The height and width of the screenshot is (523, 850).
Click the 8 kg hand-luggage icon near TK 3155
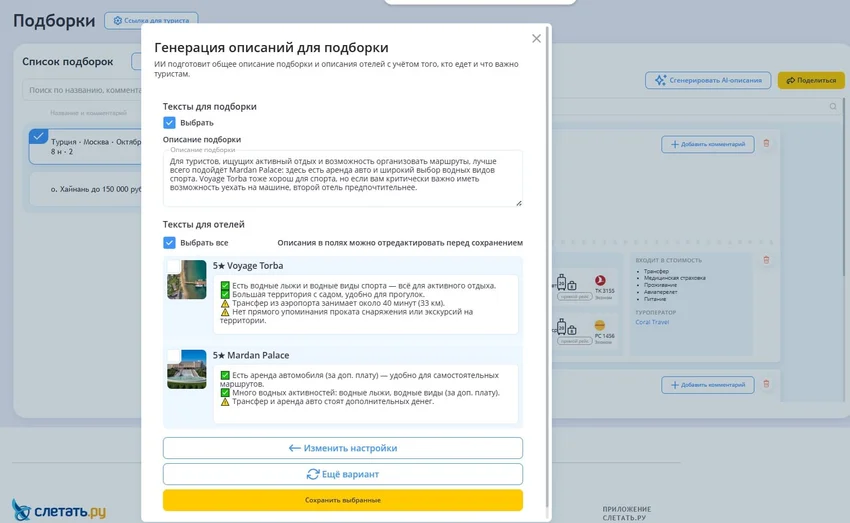click(572, 285)
